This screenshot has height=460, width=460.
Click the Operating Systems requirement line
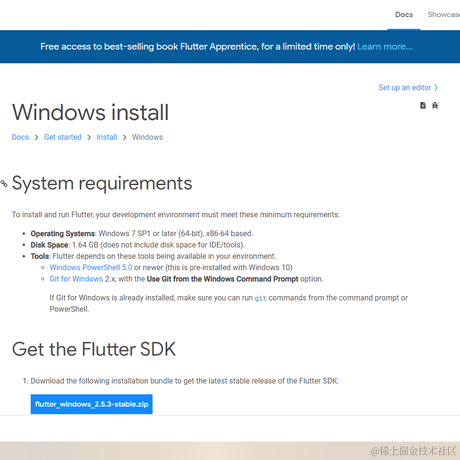[142, 234]
